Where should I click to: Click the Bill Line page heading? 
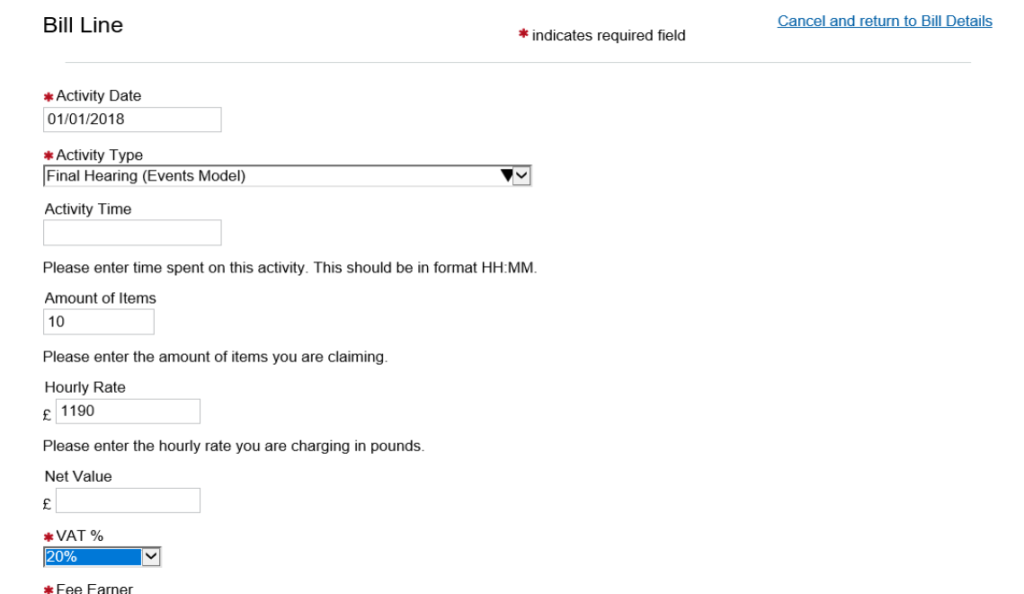[83, 26]
